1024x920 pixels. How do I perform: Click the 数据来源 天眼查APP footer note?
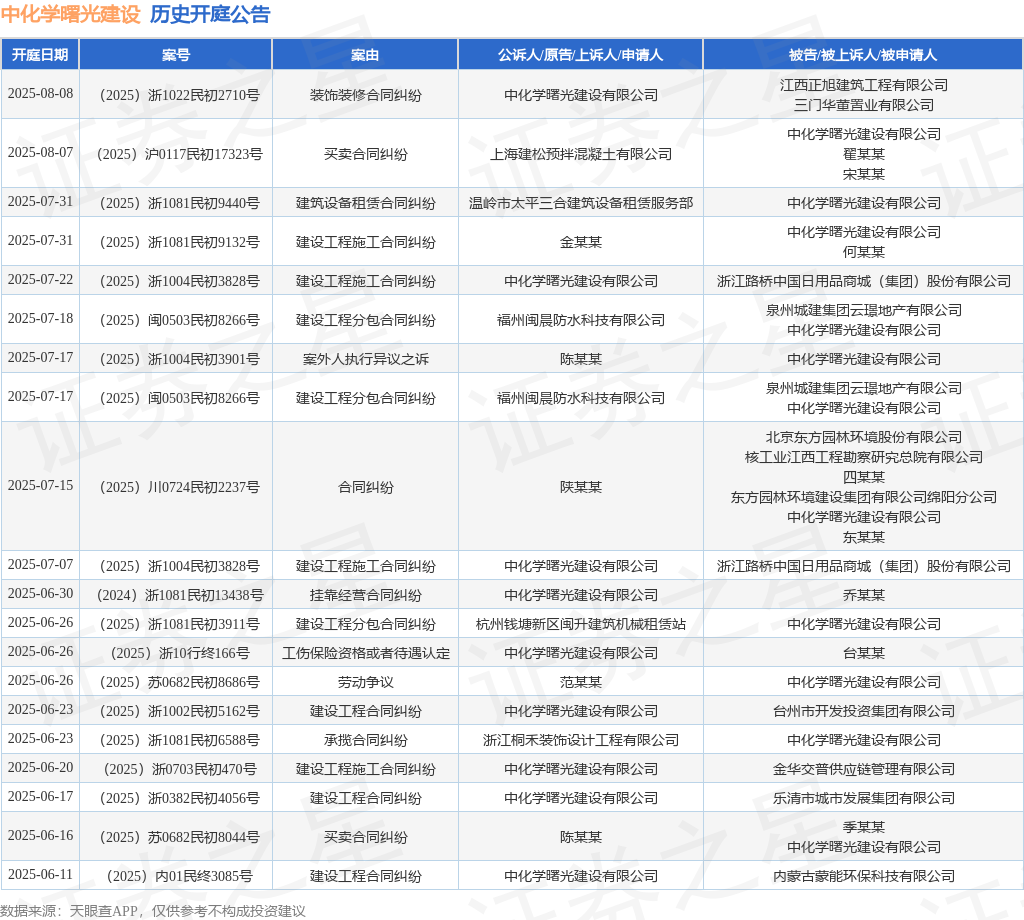tap(153, 911)
